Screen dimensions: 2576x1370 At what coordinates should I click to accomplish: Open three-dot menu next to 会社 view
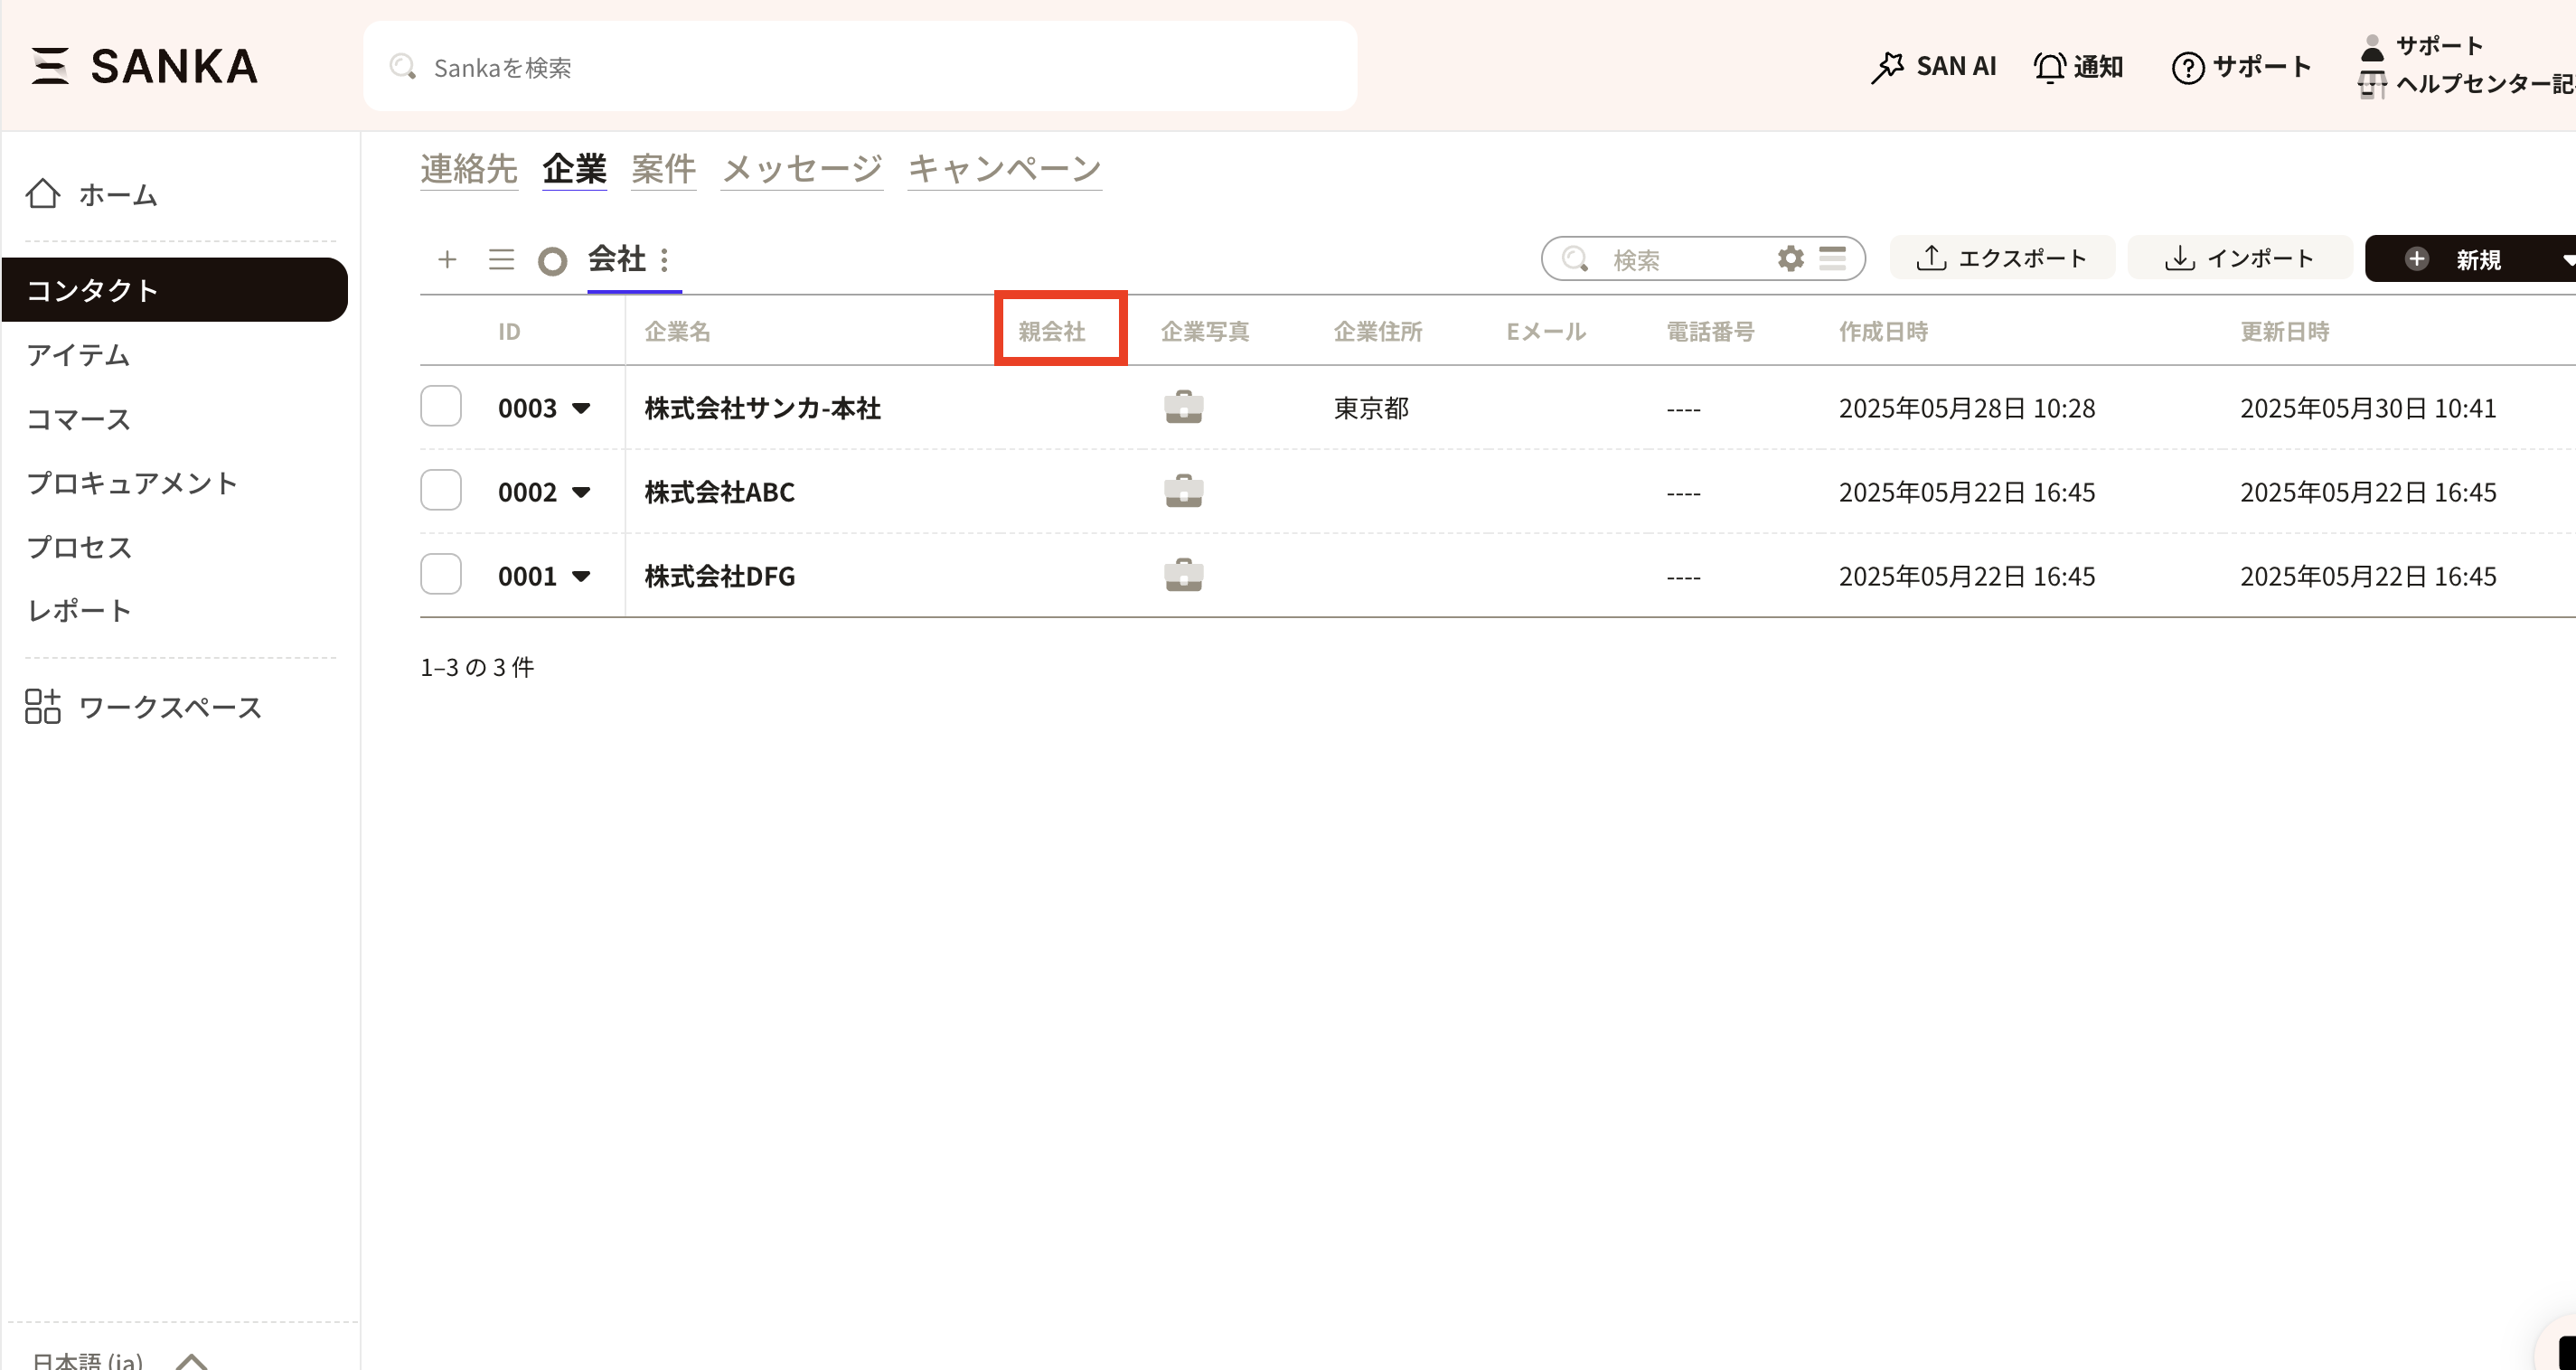(x=664, y=260)
